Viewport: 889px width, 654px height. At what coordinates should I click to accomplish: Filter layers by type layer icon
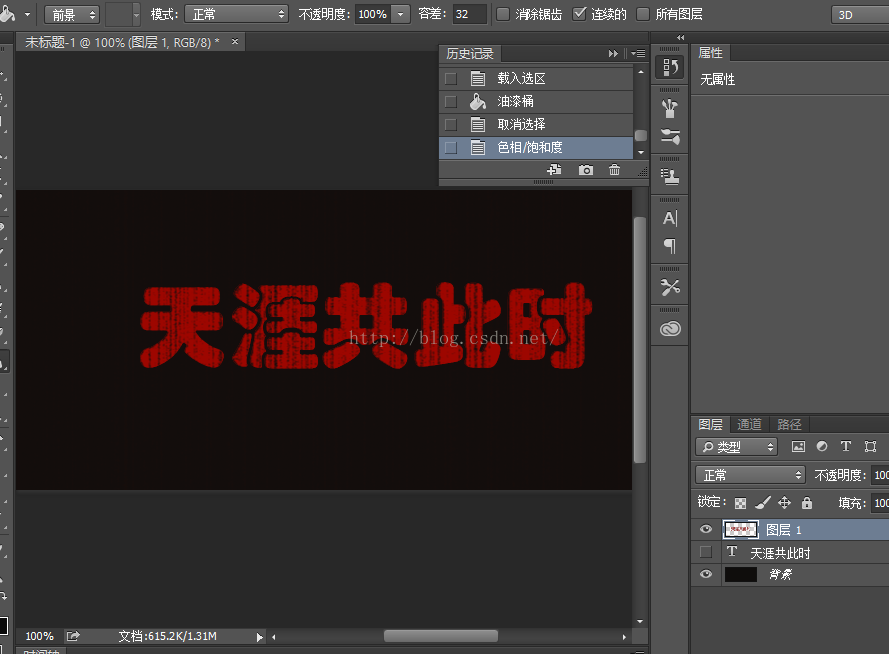click(x=845, y=447)
